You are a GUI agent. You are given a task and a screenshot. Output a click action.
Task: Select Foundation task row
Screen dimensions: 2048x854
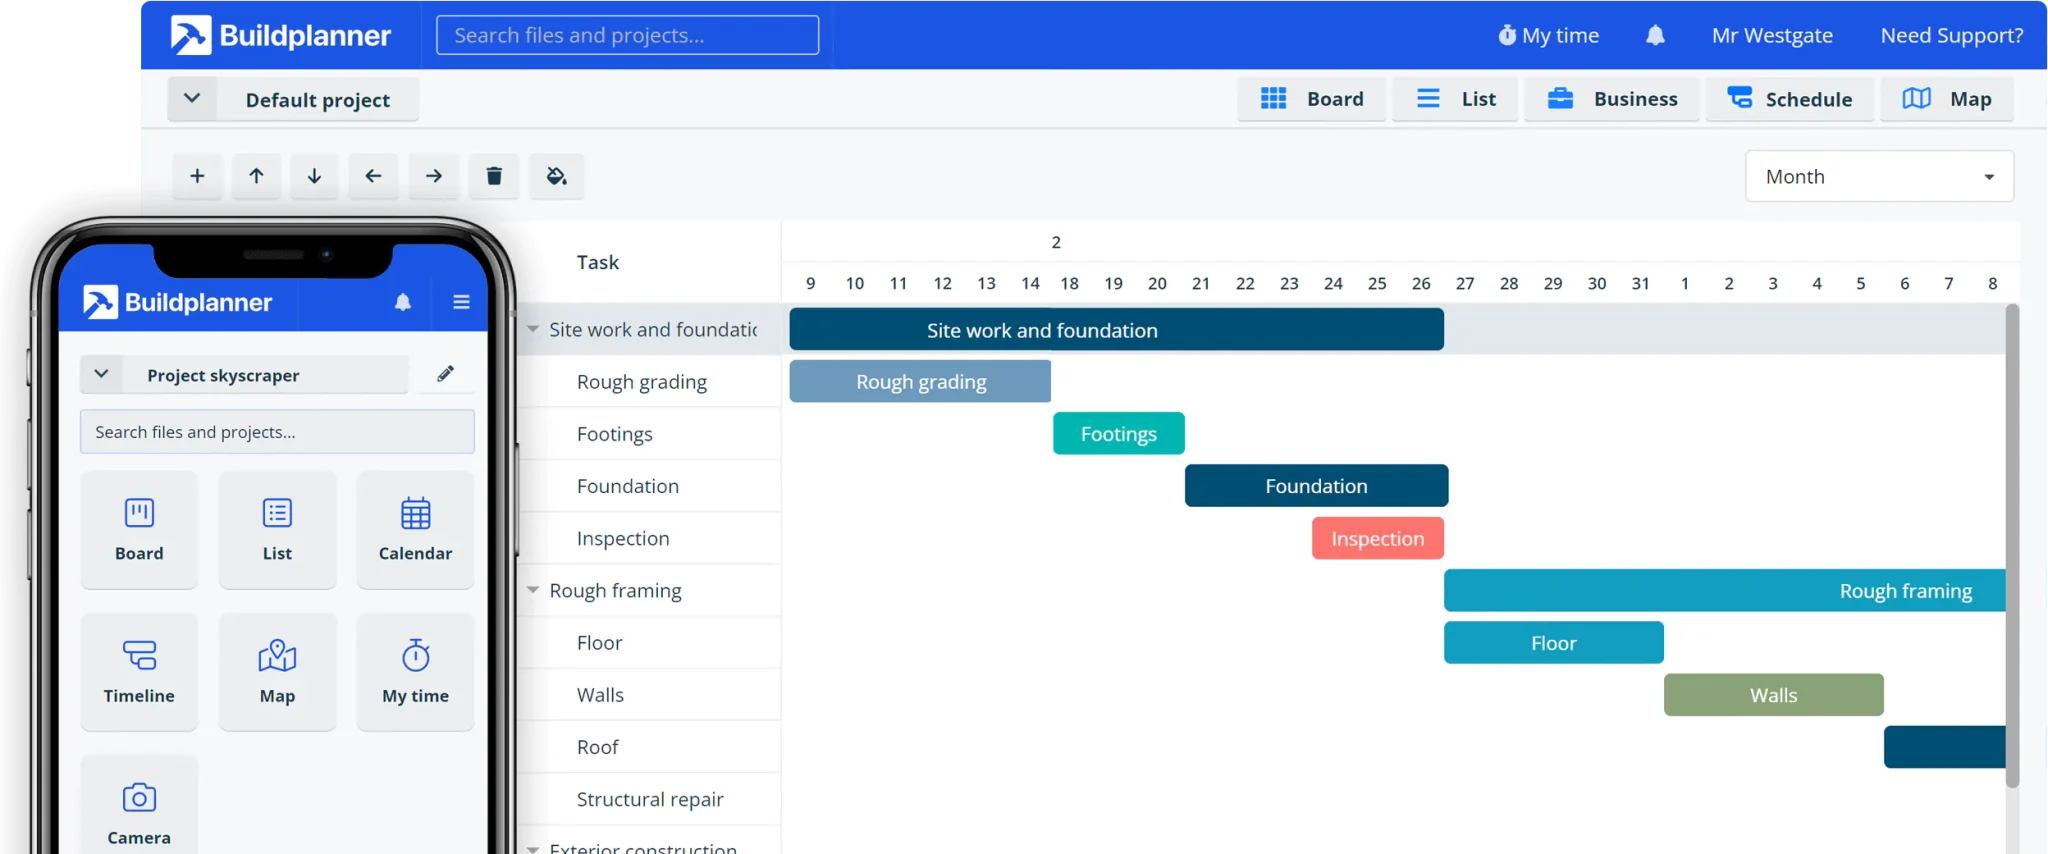650,485
